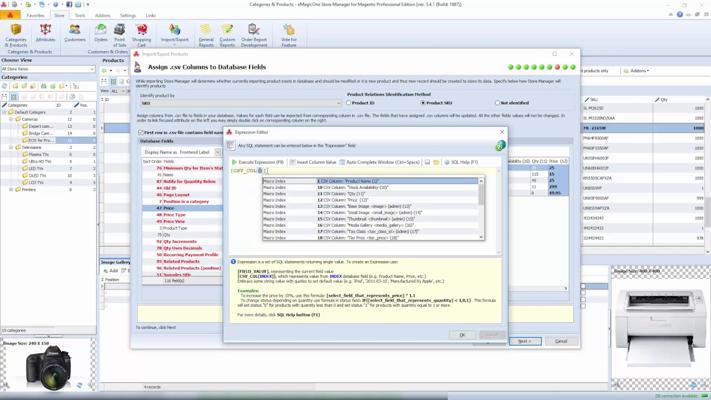Click Next in import wizard

pyautogui.click(x=525, y=341)
